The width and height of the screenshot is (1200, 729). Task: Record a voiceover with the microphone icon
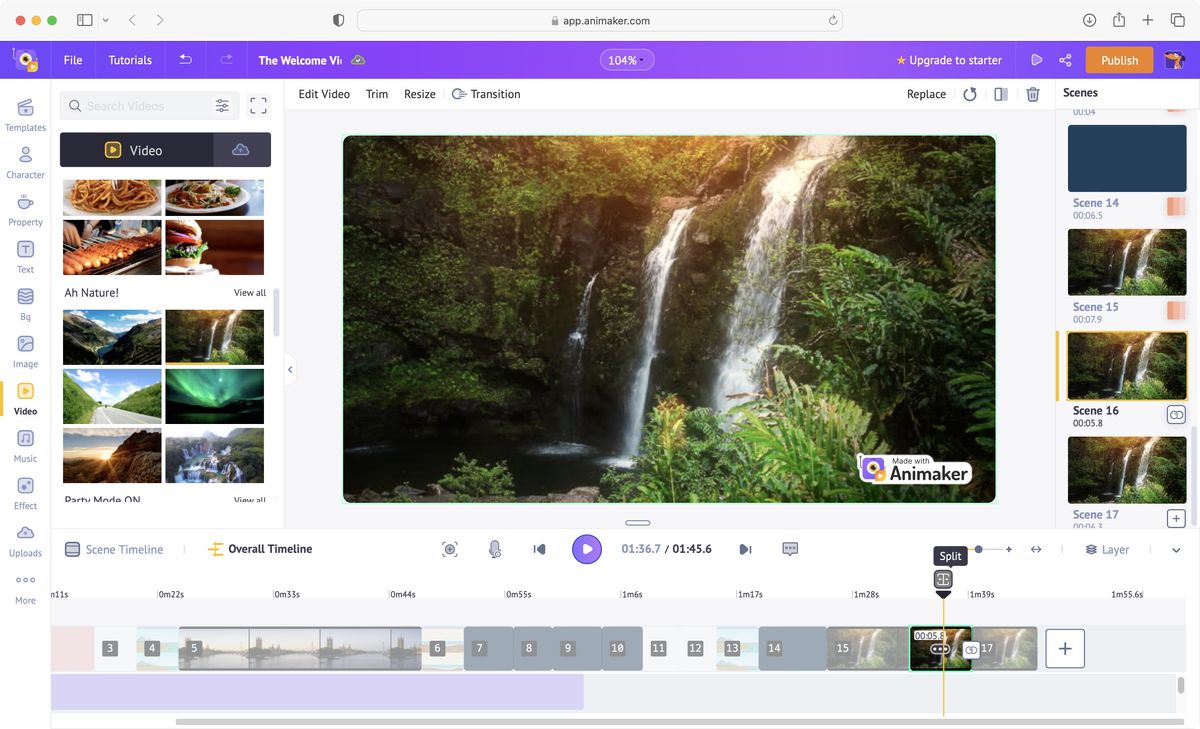[494, 548]
